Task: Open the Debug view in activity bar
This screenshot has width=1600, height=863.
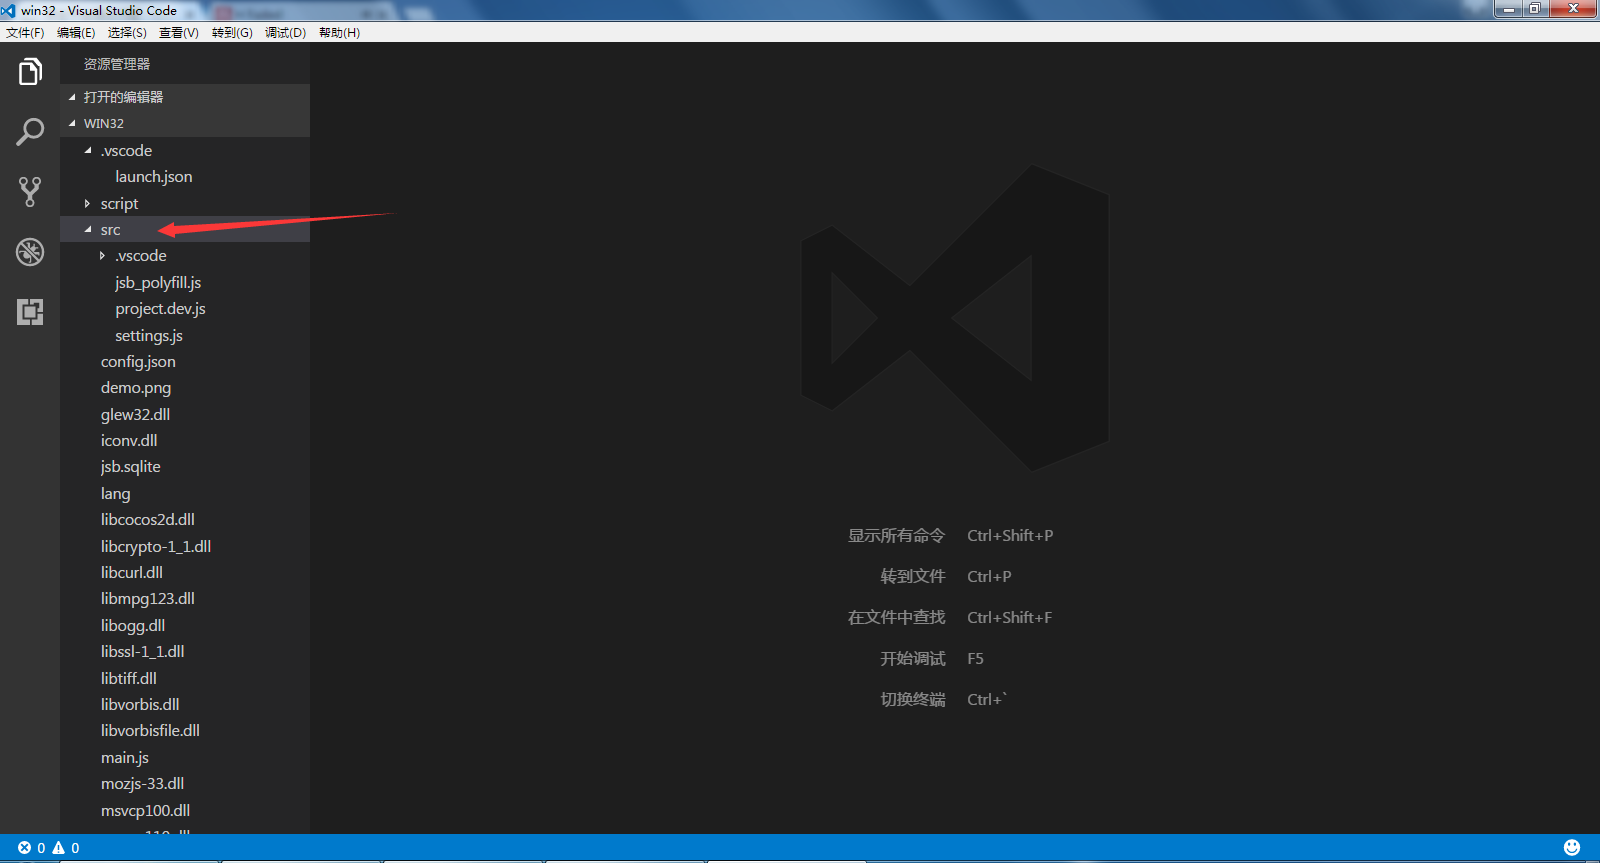Action: pyautogui.click(x=30, y=252)
